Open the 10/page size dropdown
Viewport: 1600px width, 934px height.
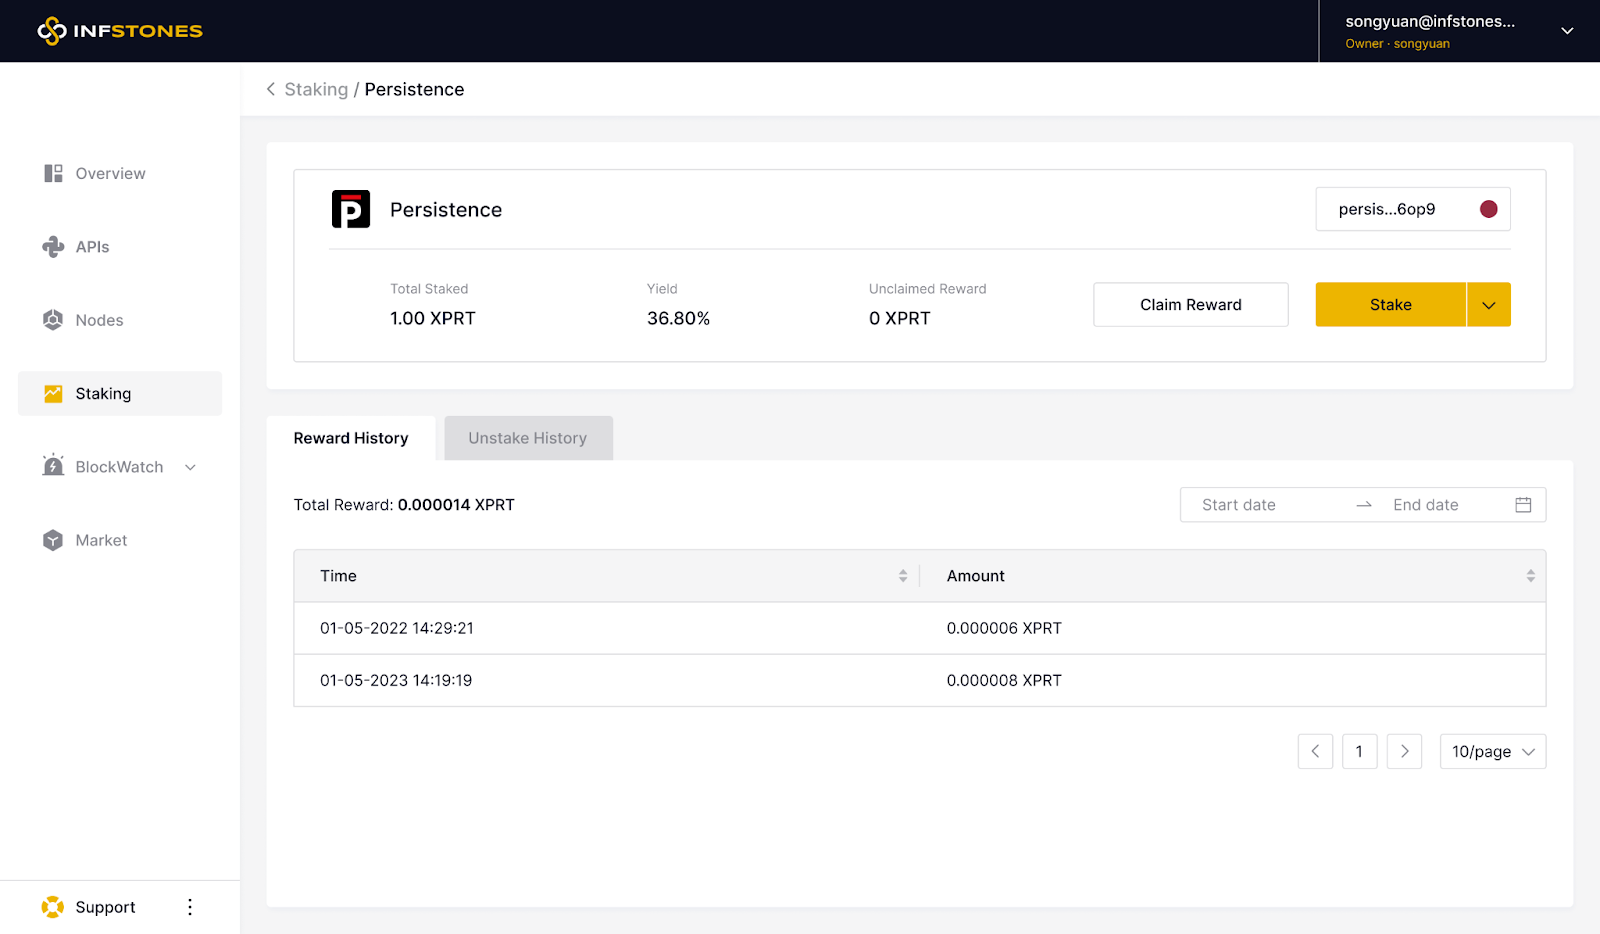pyautogui.click(x=1493, y=751)
